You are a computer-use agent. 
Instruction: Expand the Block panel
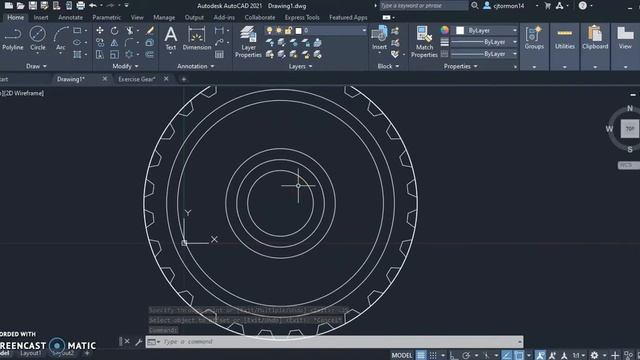[388, 66]
